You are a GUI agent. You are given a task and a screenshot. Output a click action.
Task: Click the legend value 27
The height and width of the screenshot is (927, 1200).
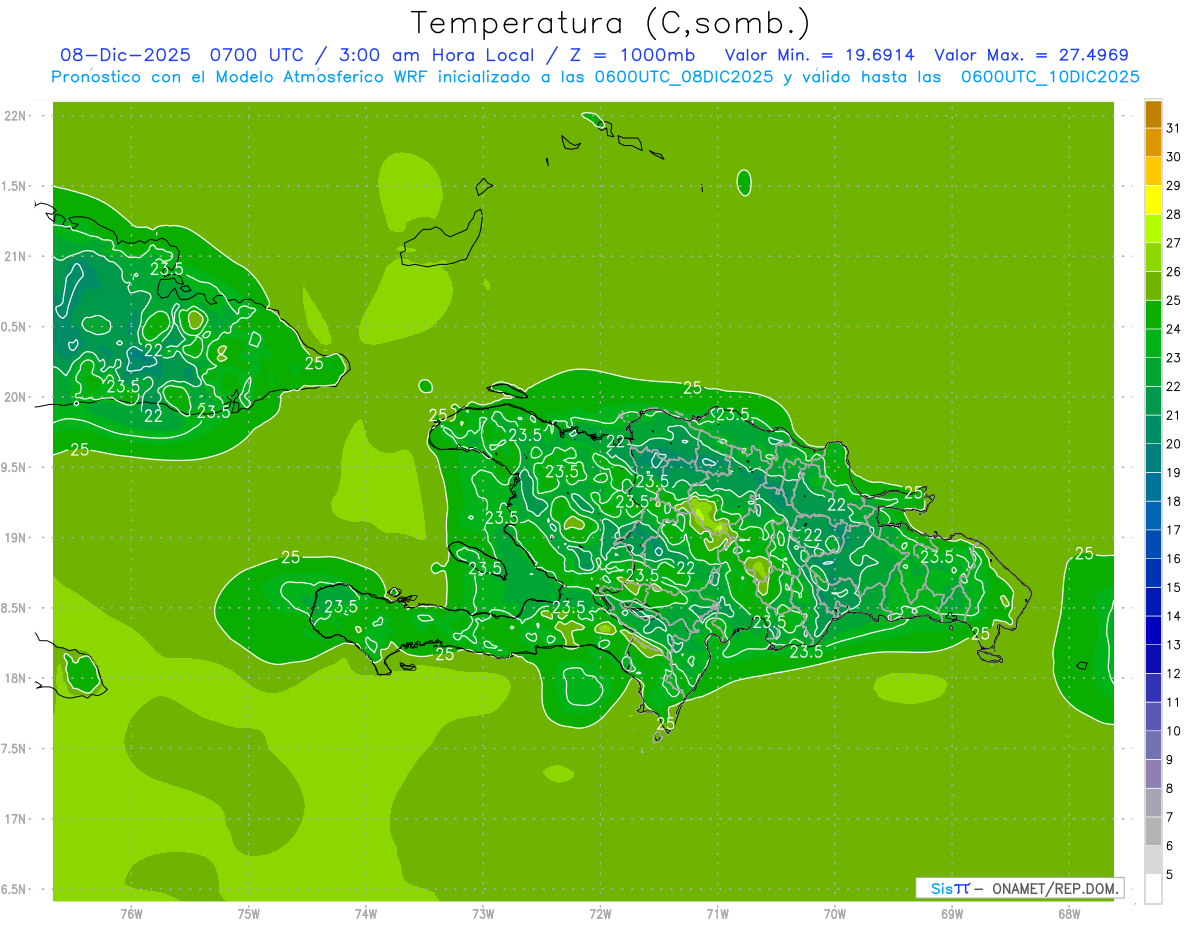[1174, 243]
